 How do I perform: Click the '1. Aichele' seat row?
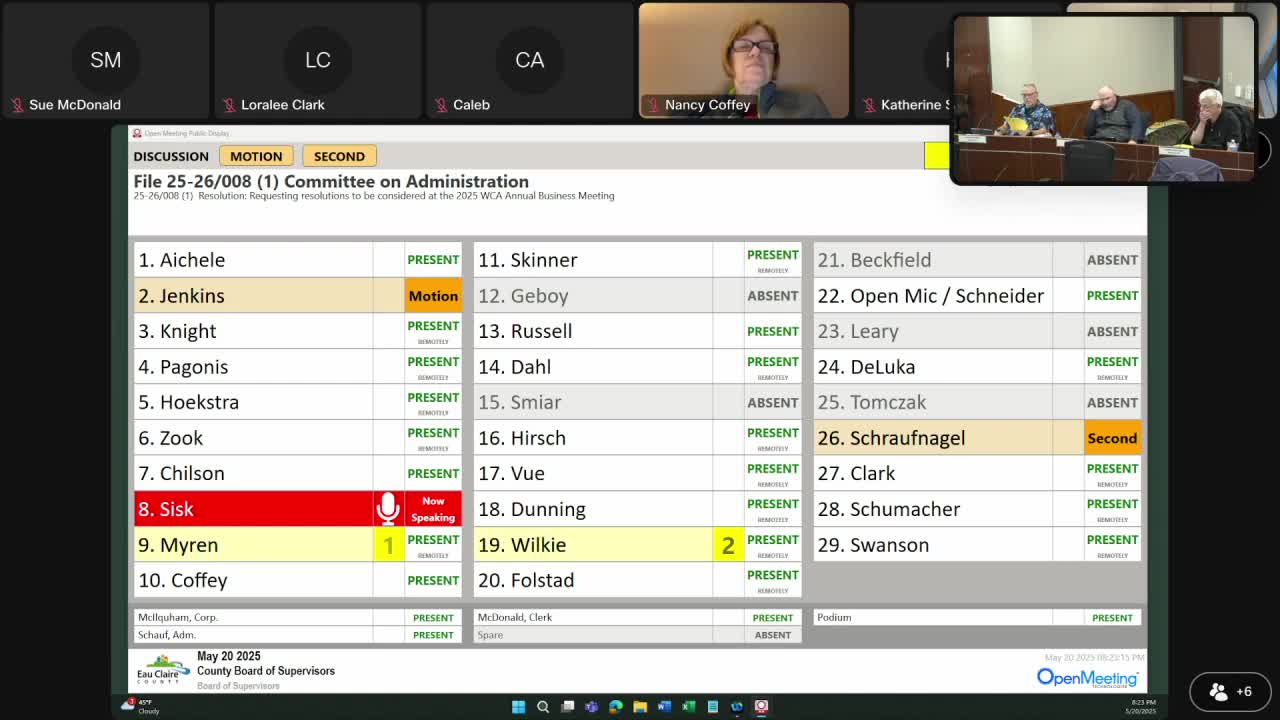[298, 260]
